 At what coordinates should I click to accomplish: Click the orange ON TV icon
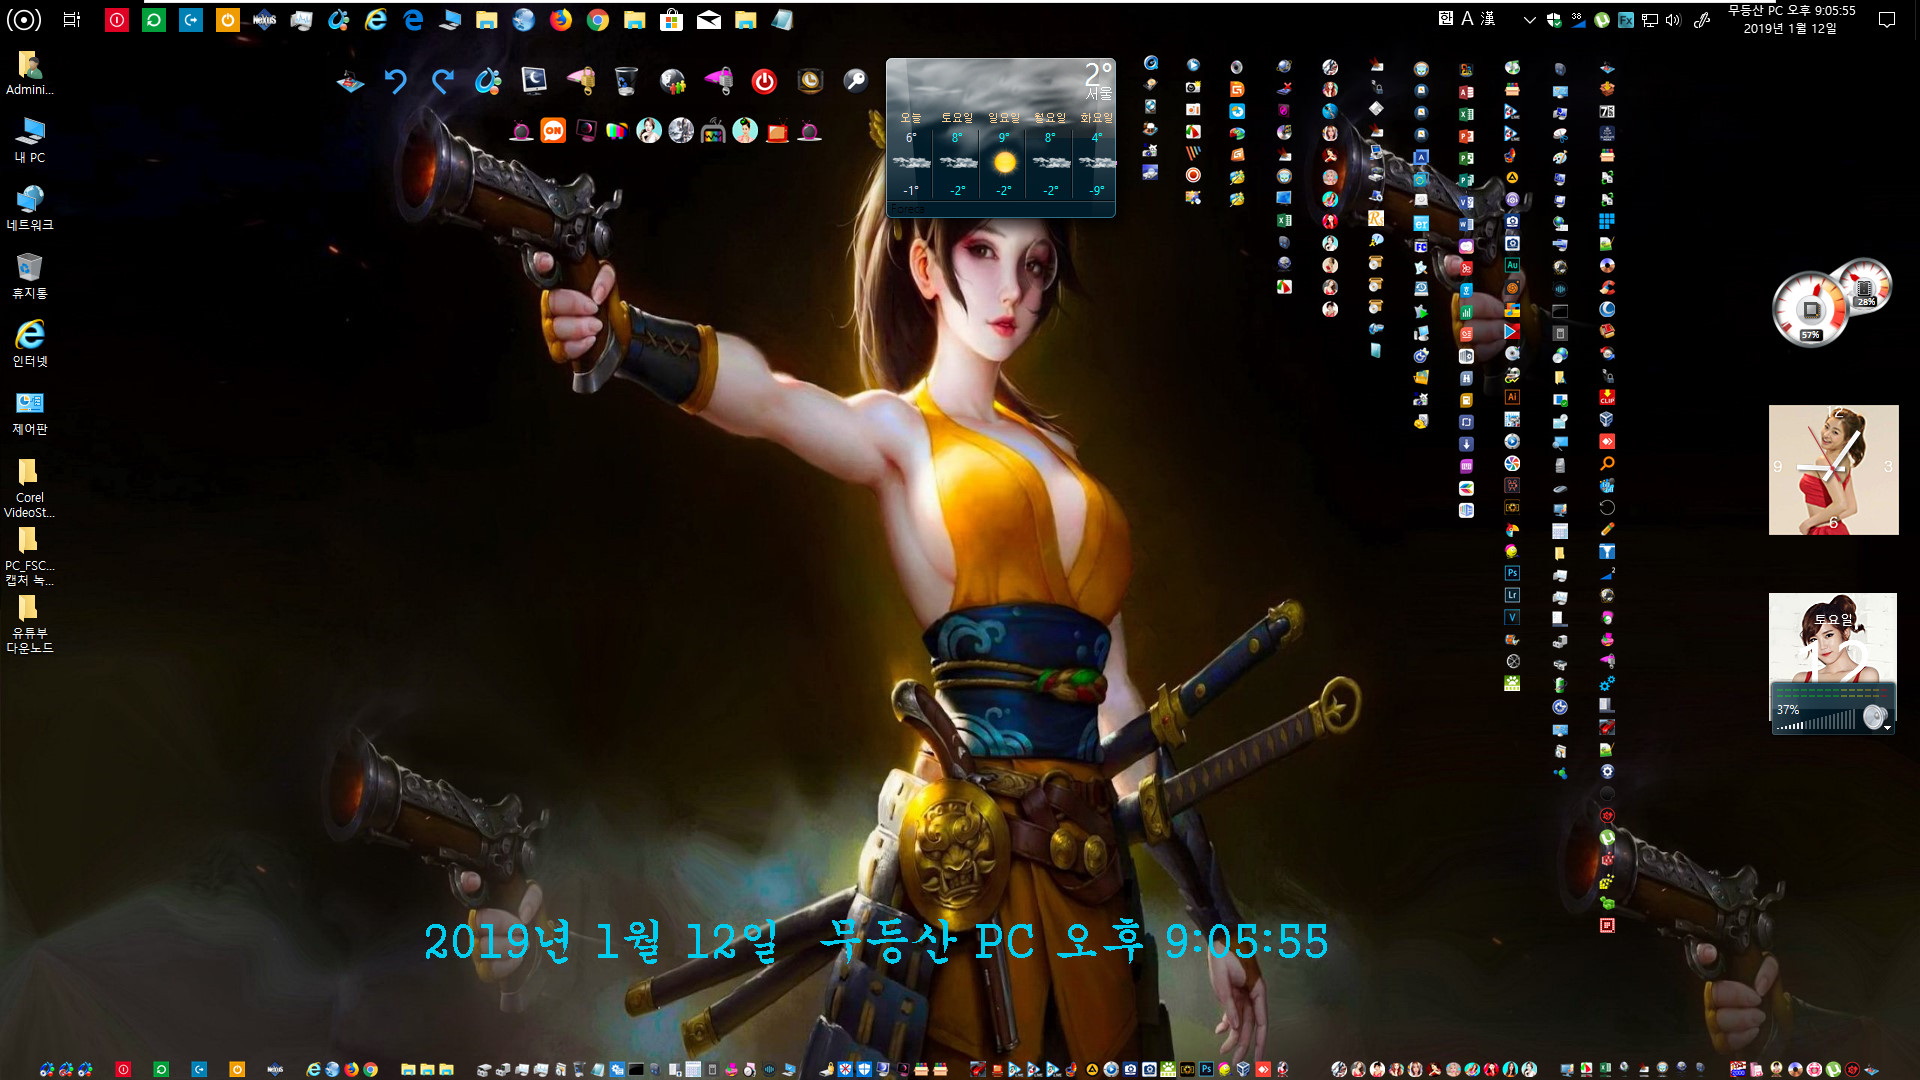tap(553, 131)
